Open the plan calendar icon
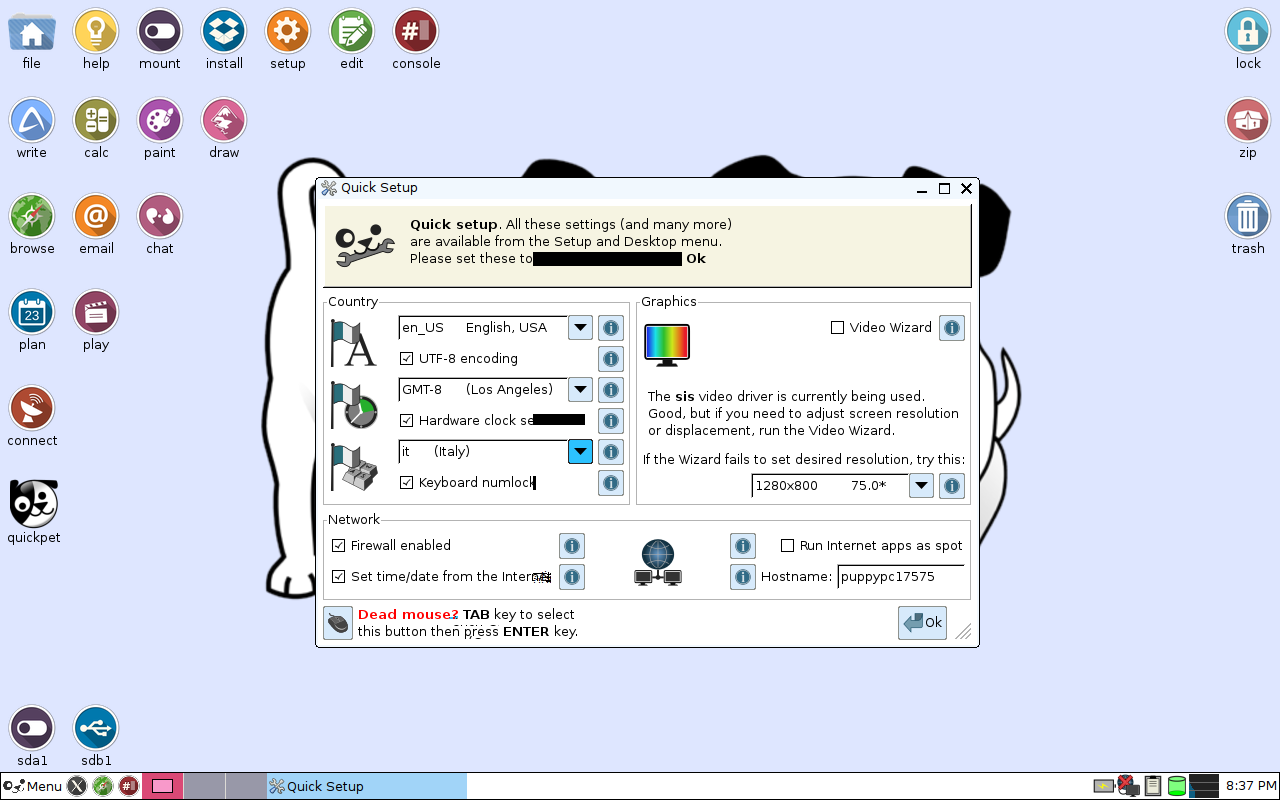 [32, 313]
